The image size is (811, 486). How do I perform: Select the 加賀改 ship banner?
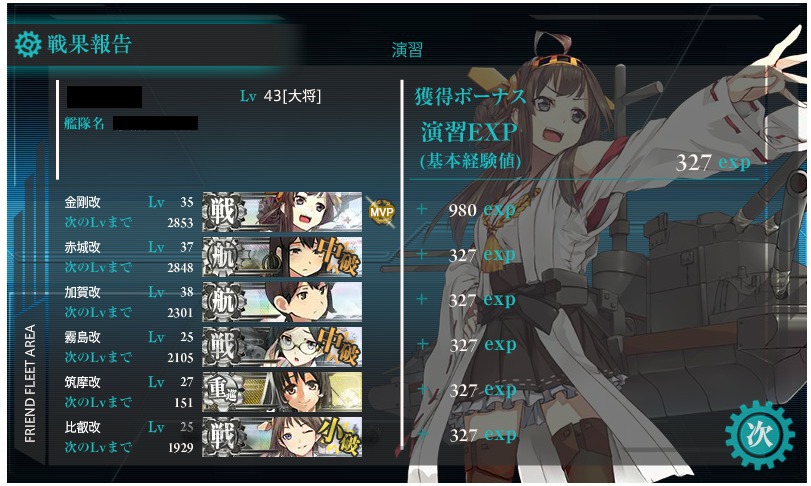(x=282, y=302)
